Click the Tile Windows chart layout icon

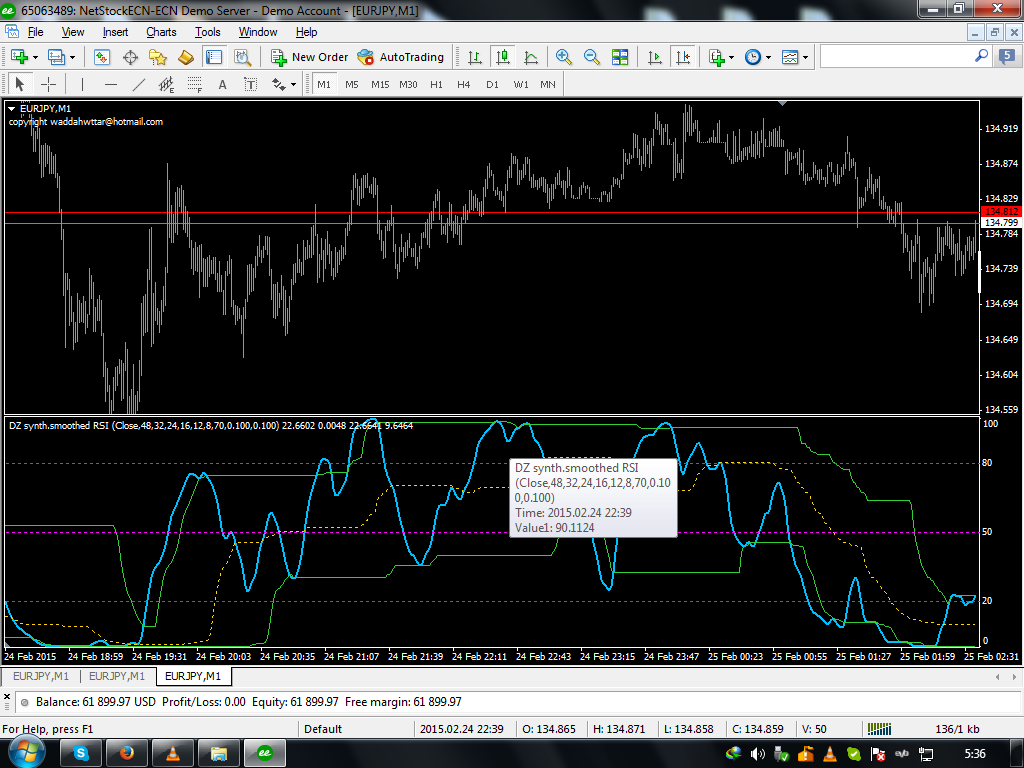pos(620,57)
